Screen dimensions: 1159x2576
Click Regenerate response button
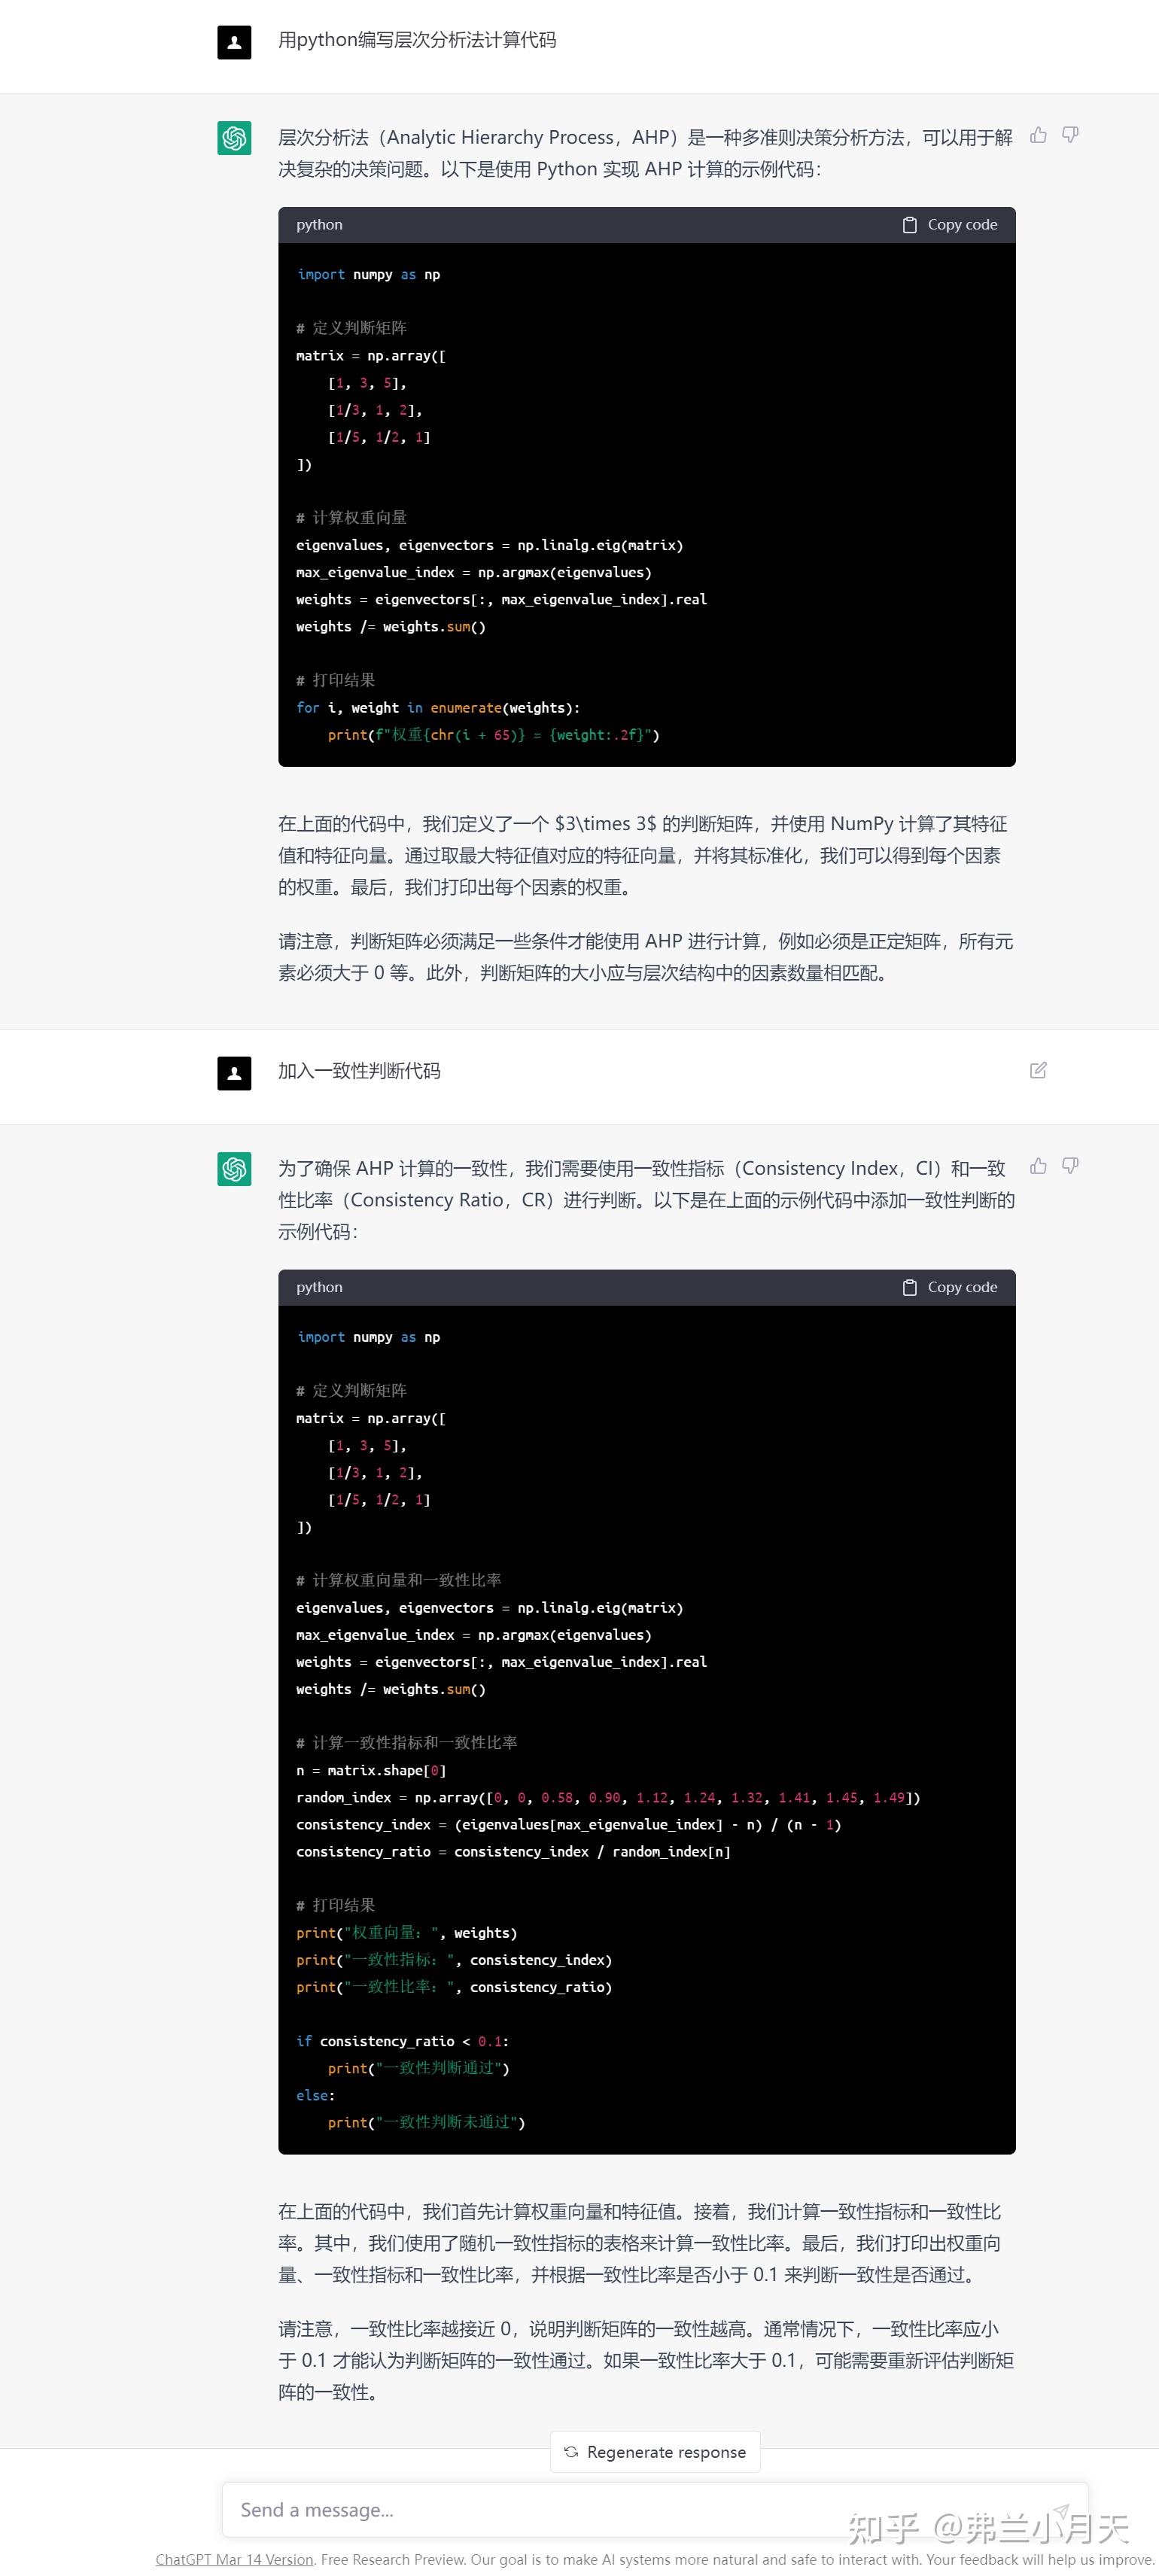(x=655, y=2452)
